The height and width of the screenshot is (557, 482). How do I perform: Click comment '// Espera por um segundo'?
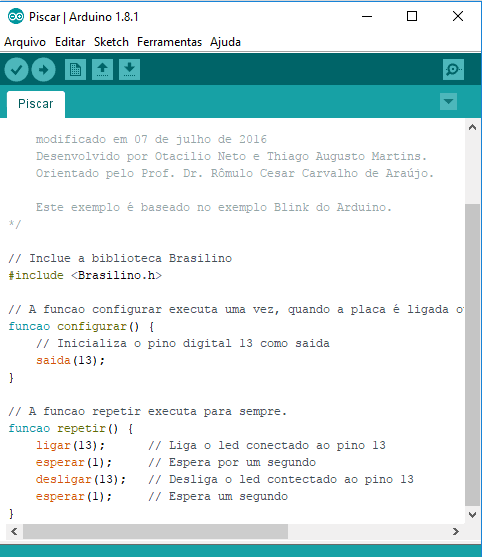(232, 463)
